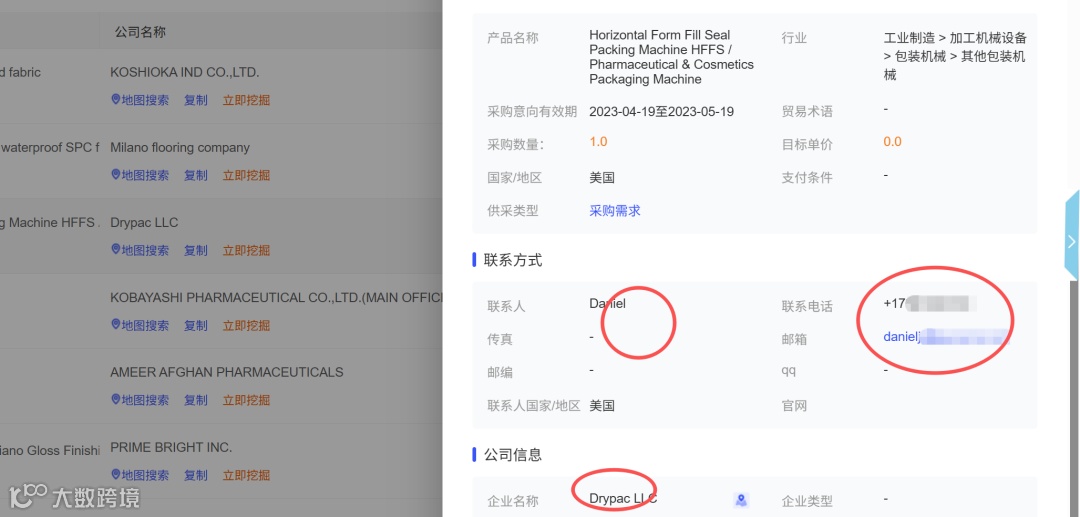Click the country value 美国 beside 国家/地区
Viewport: 1080px width, 517px height.
[x=602, y=178]
